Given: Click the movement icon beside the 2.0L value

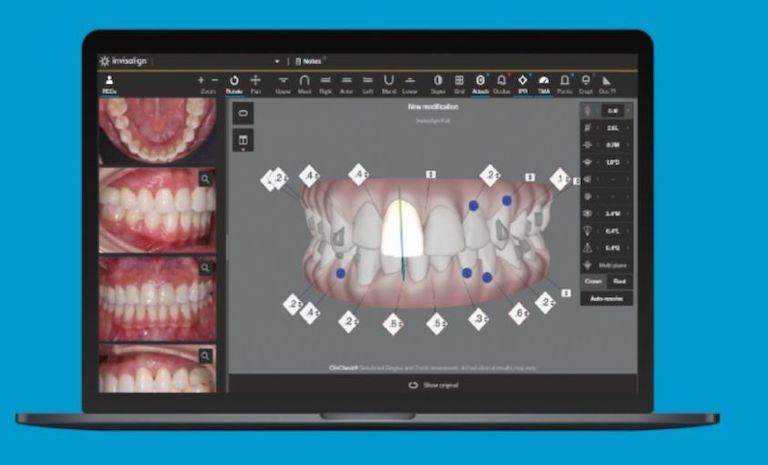Looking at the screenshot, I should [588, 128].
